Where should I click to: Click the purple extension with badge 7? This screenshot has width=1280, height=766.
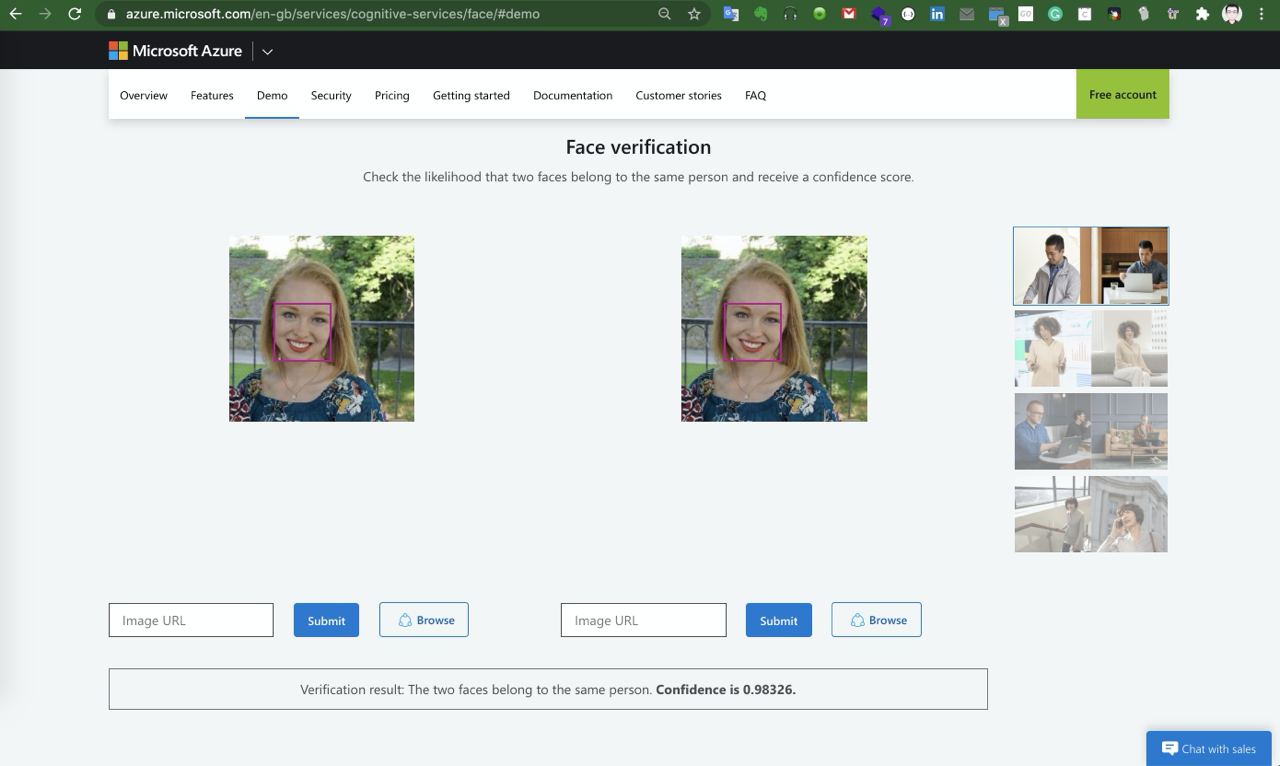(879, 15)
